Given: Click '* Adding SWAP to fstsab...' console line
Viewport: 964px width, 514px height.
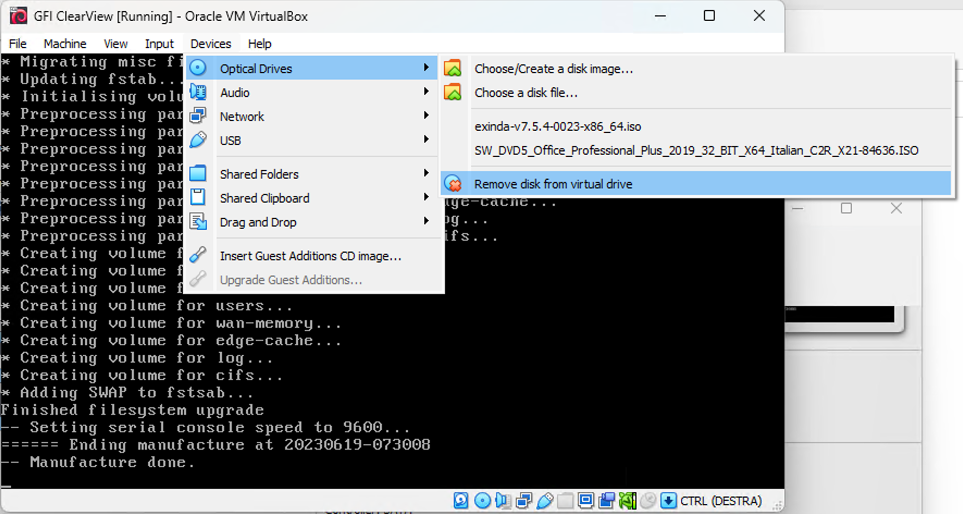Looking at the screenshot, I should 127,392.
